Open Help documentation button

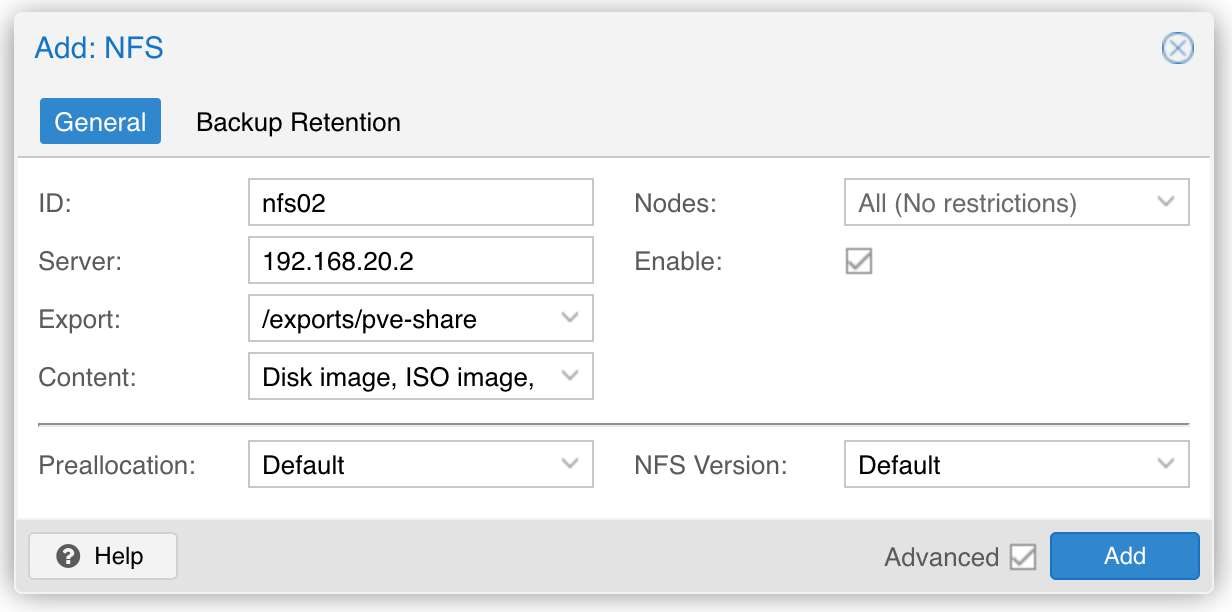pyautogui.click(x=103, y=556)
